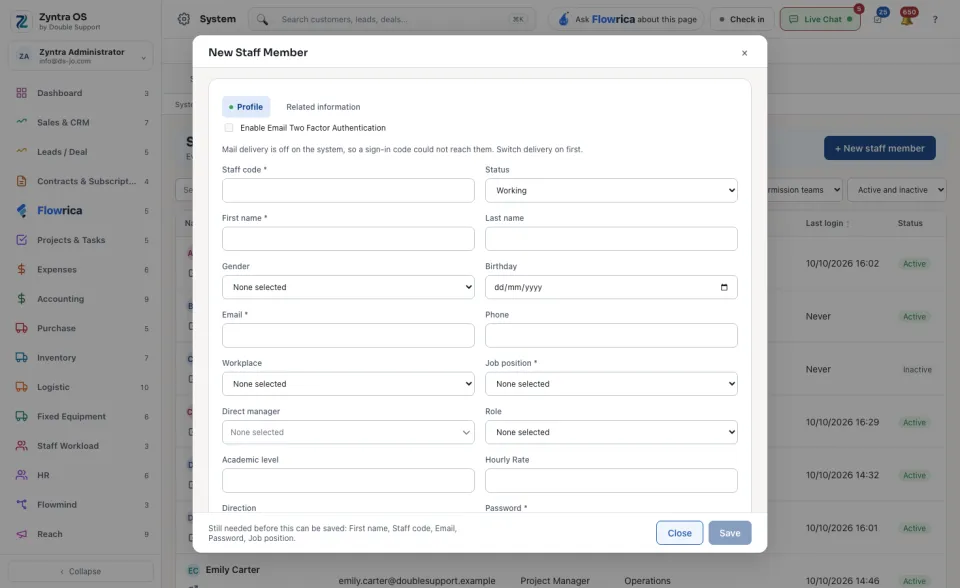Collapse the sidebar
This screenshot has width=960, height=588.
(x=81, y=571)
